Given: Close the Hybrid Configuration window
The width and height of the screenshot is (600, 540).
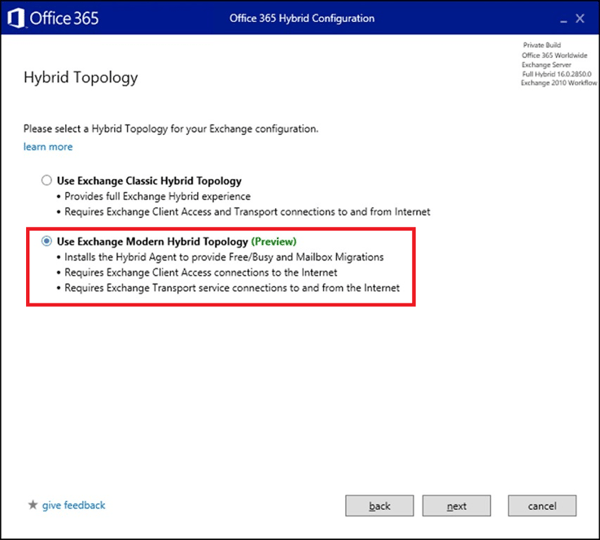Looking at the screenshot, I should coord(580,18).
